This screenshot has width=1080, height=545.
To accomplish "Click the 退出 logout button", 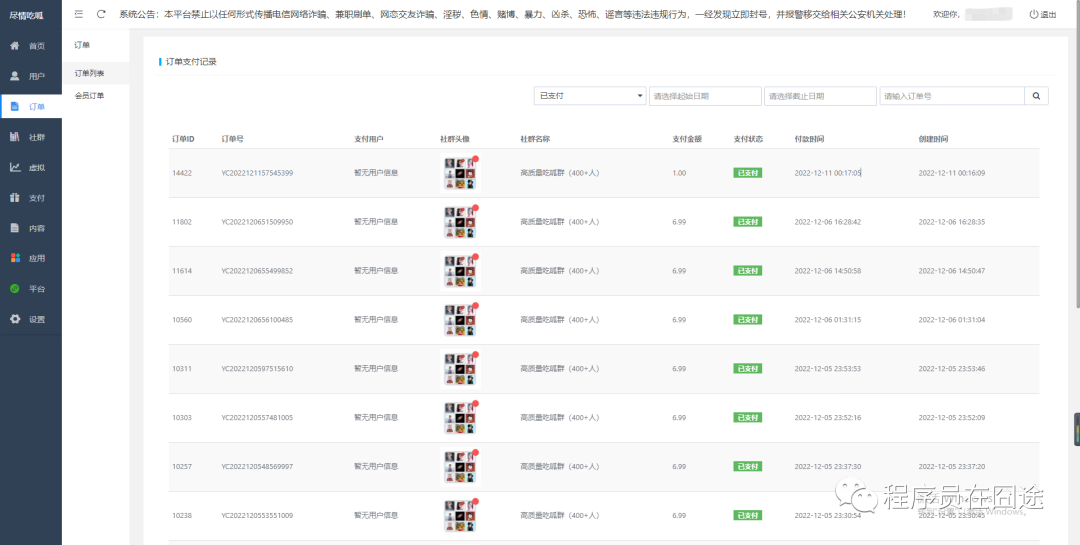I will coord(1042,15).
